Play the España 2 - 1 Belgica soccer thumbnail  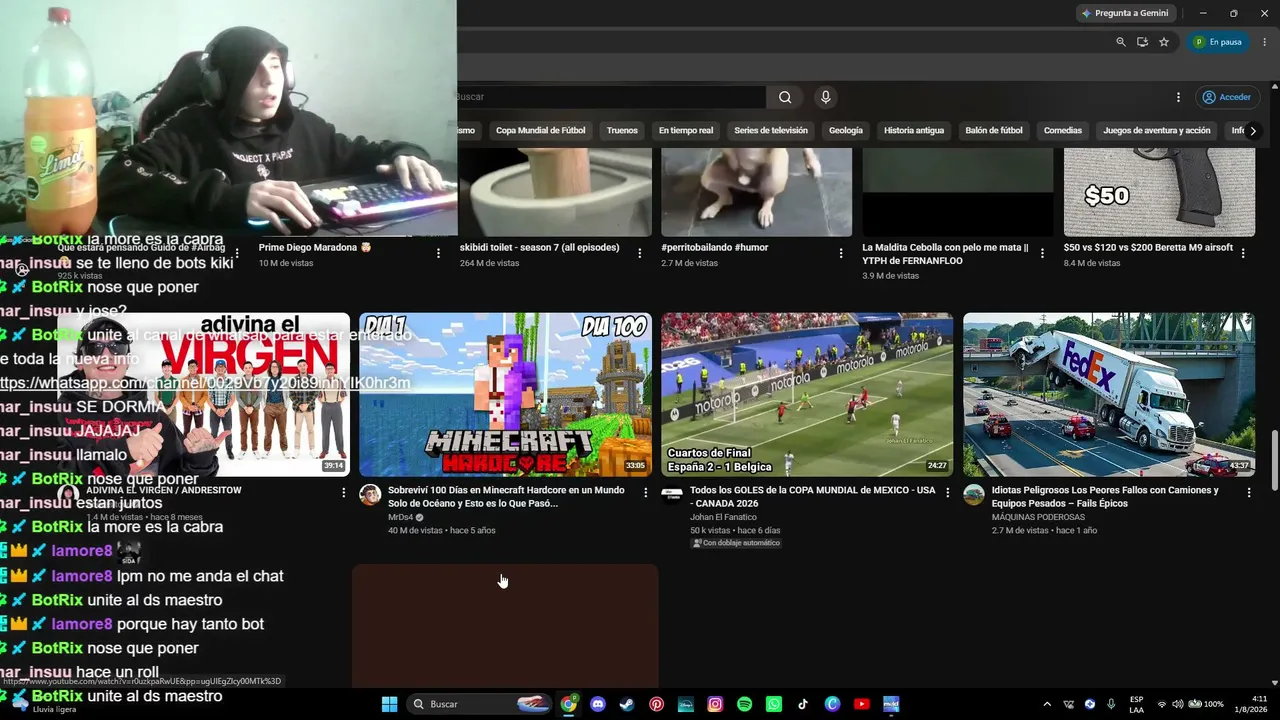[807, 395]
